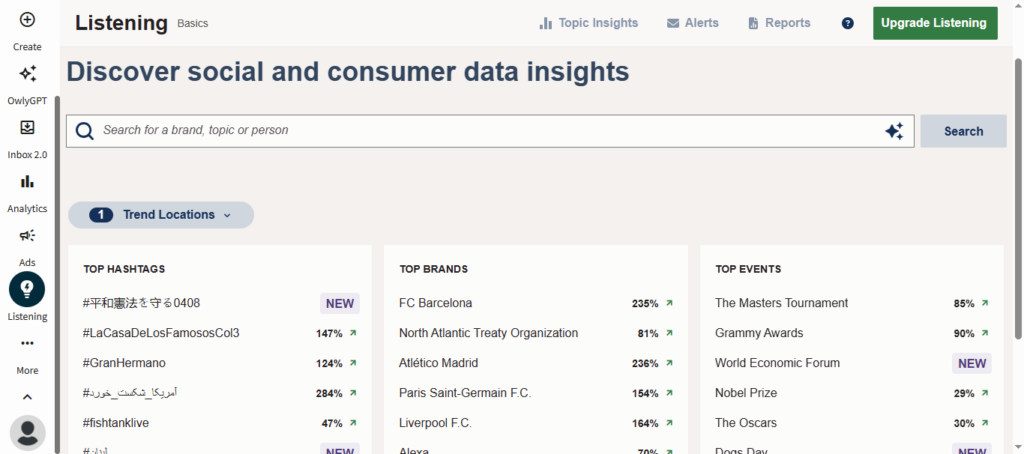1024x454 pixels.
Task: Click the Upgrade Listening button
Action: pyautogui.click(x=935, y=23)
